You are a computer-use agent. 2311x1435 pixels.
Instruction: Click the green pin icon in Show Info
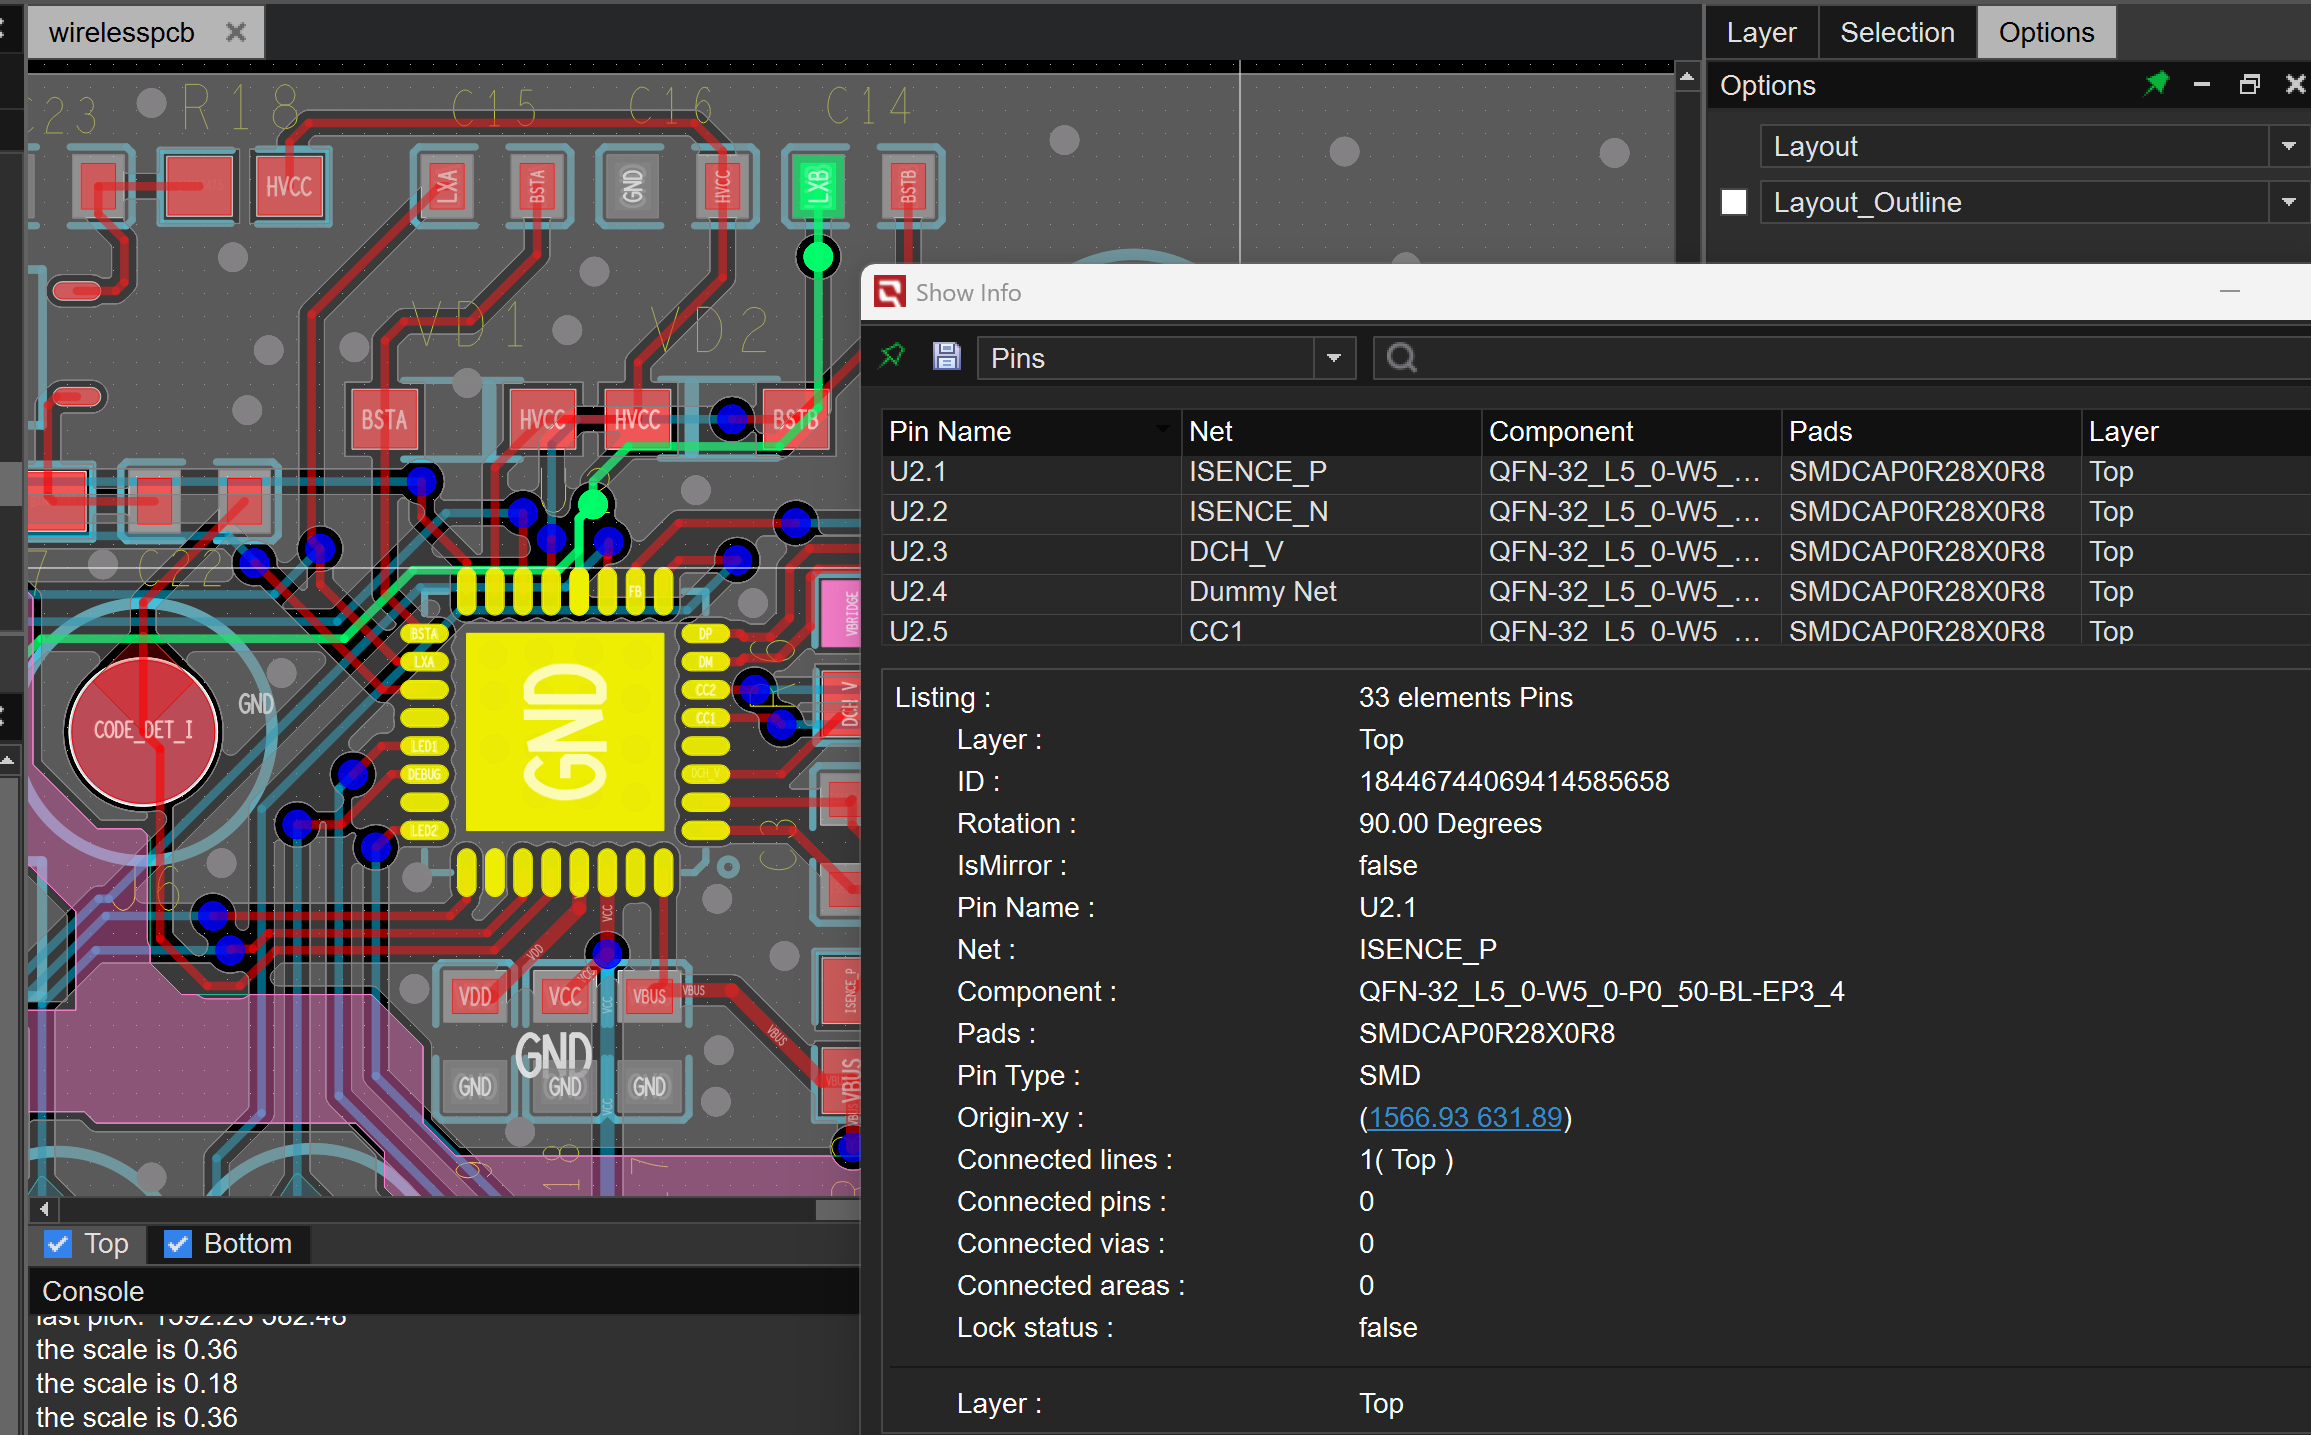tap(892, 356)
